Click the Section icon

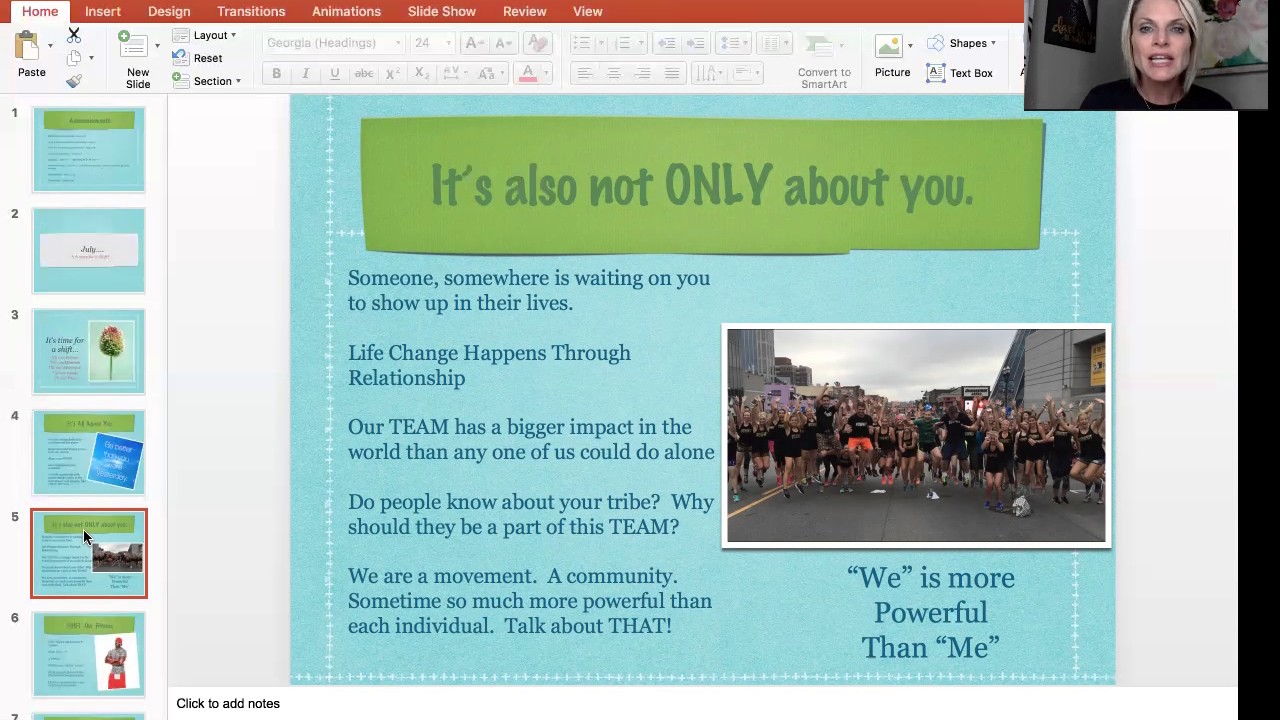pyautogui.click(x=180, y=81)
